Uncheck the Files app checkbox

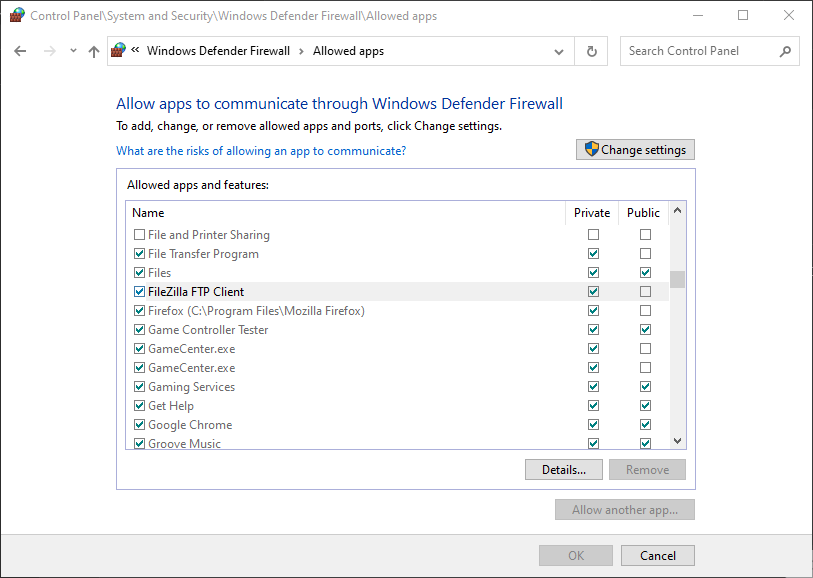pyautogui.click(x=139, y=273)
